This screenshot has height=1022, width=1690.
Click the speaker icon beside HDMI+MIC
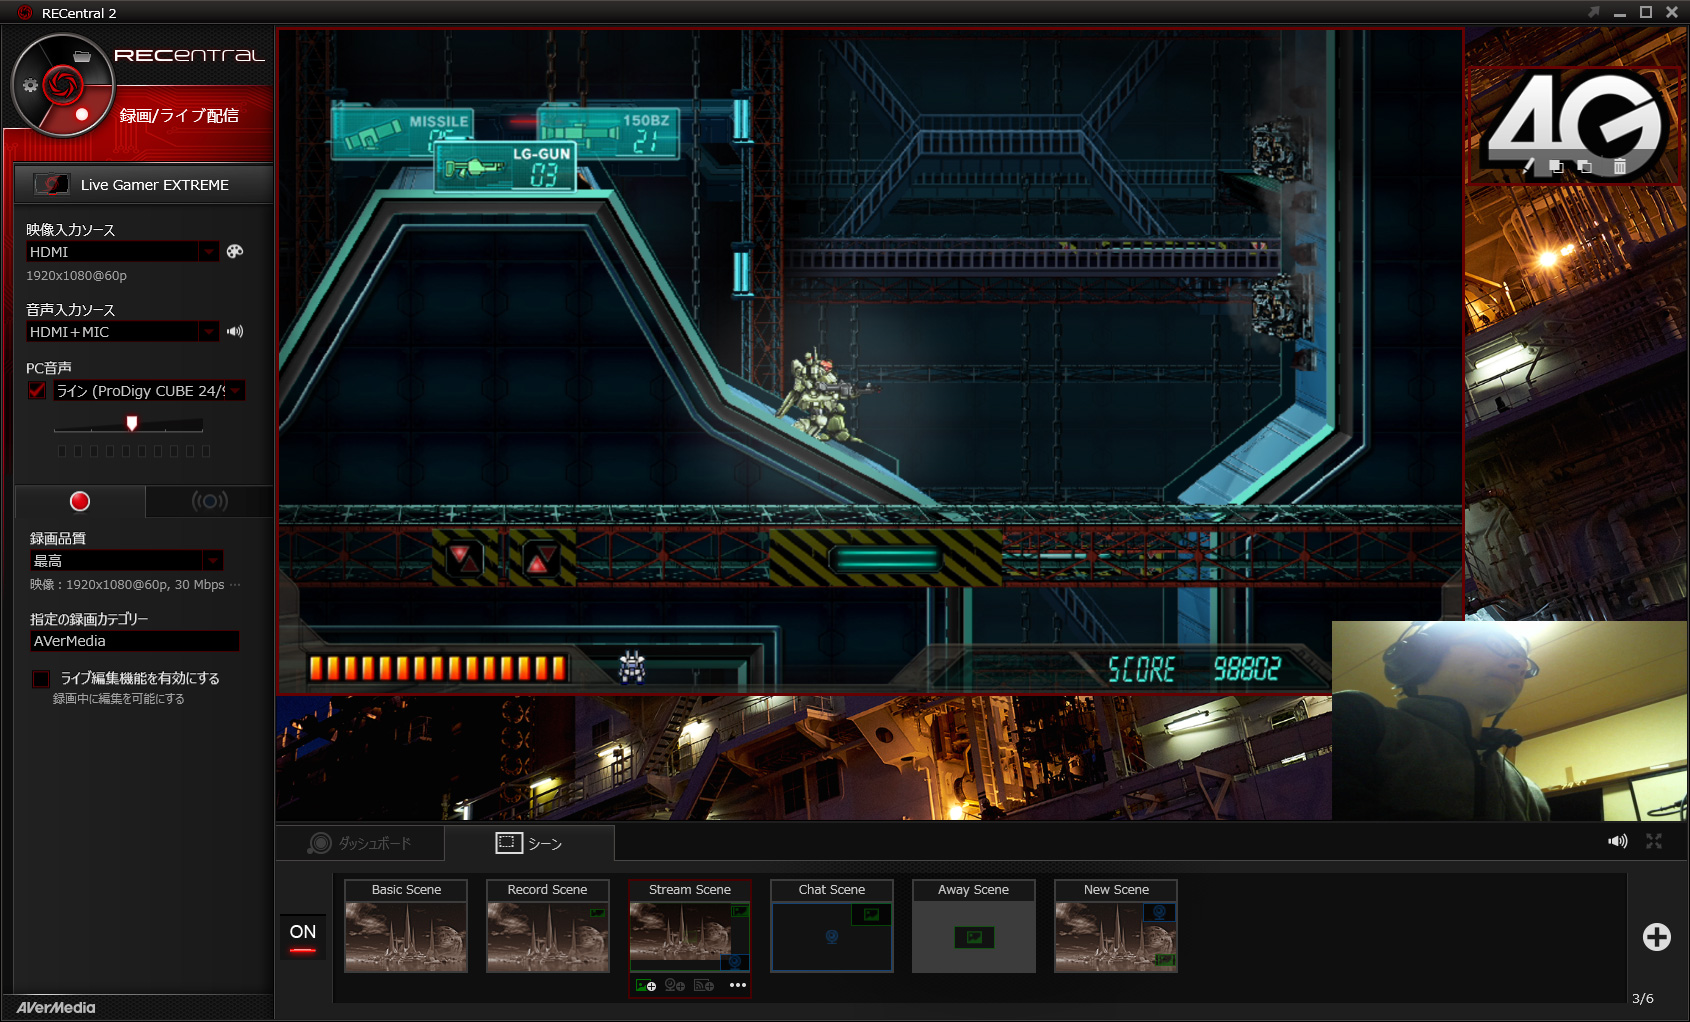(x=235, y=331)
